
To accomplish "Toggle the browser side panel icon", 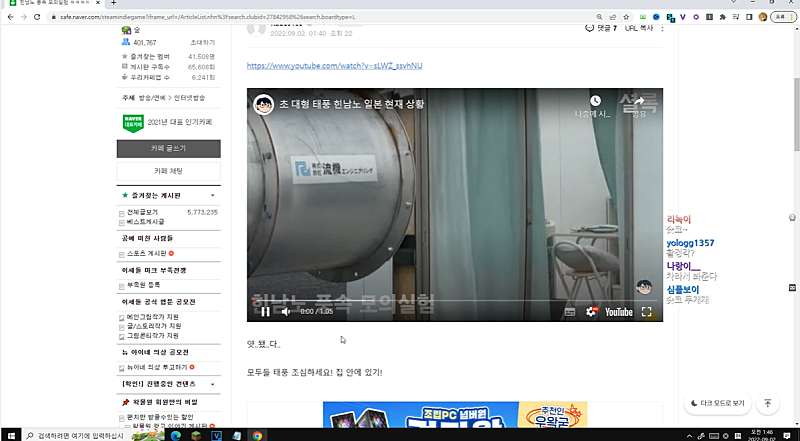I will (749, 17).
